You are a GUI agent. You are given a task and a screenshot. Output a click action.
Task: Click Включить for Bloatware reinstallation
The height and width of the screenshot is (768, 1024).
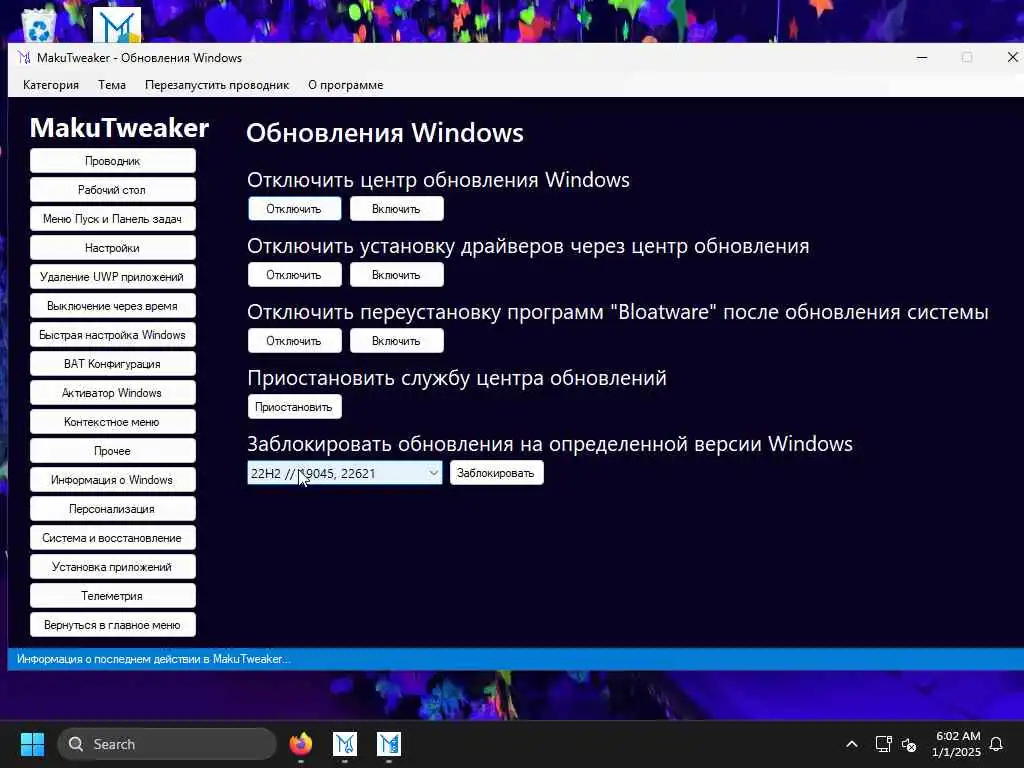point(396,341)
